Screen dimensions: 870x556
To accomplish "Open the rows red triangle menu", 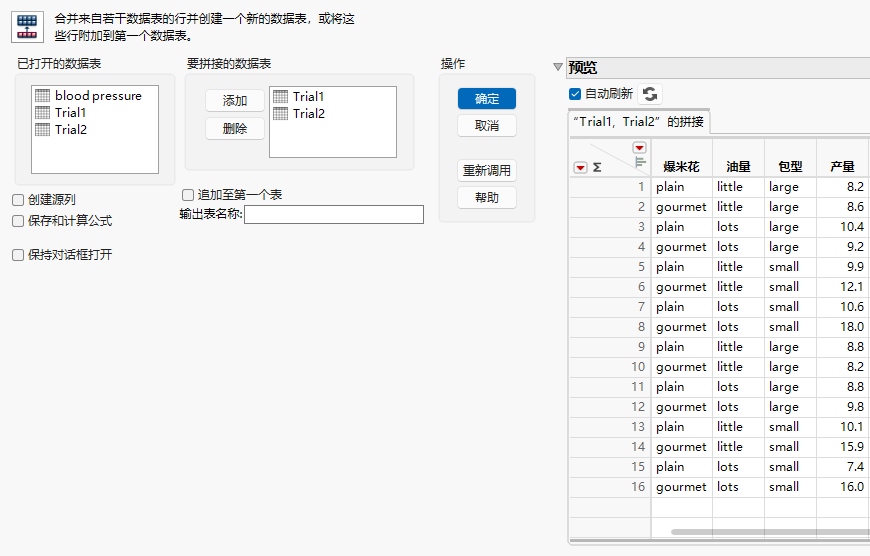I will click(x=580, y=168).
